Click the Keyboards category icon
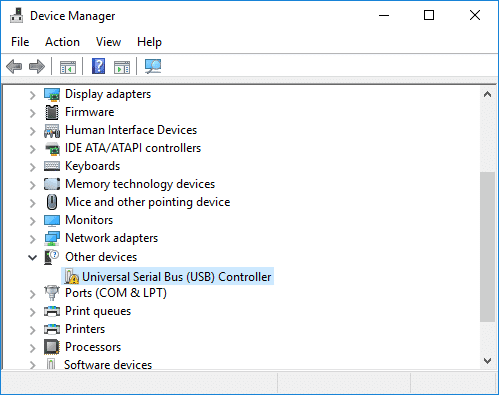The width and height of the screenshot is (499, 395). point(52,166)
